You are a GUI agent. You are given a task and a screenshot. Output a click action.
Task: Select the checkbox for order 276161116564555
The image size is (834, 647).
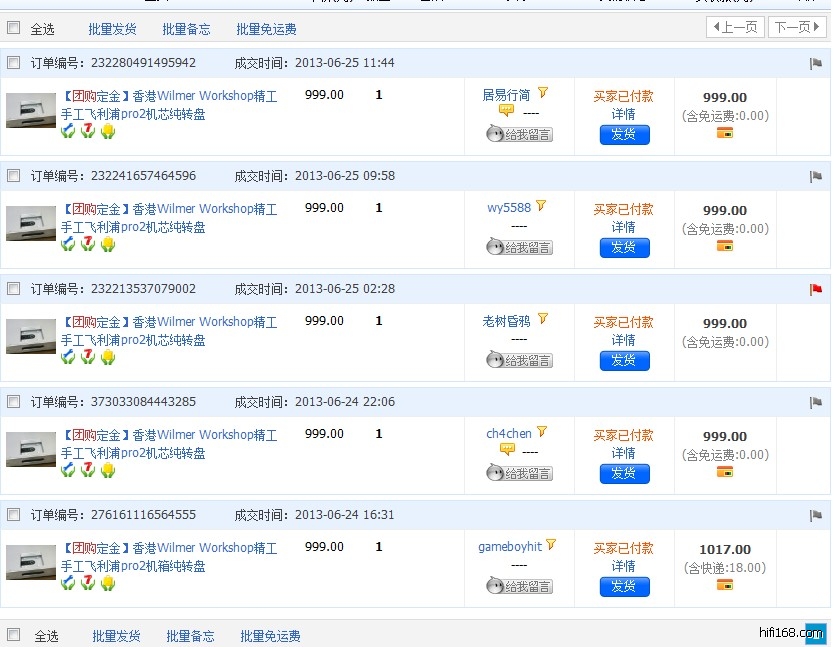coord(14,515)
